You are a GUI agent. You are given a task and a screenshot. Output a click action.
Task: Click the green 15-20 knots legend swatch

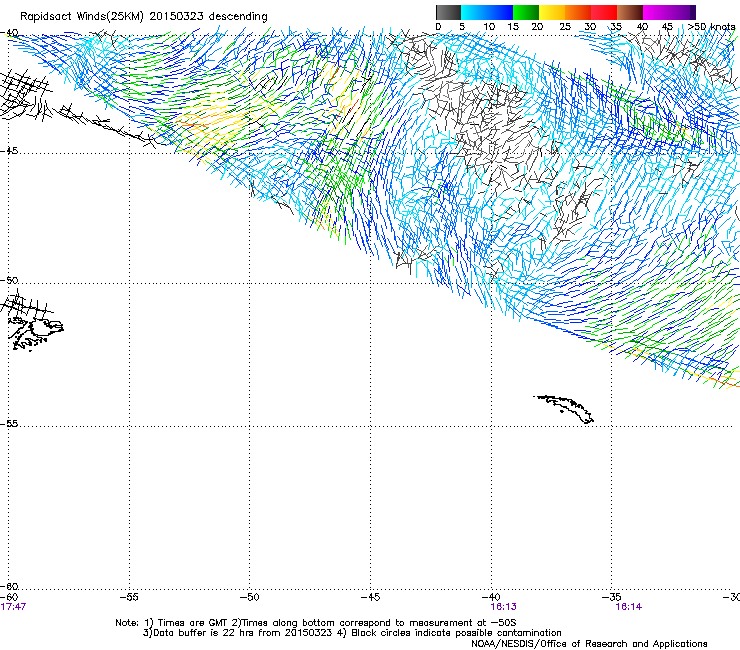click(526, 12)
